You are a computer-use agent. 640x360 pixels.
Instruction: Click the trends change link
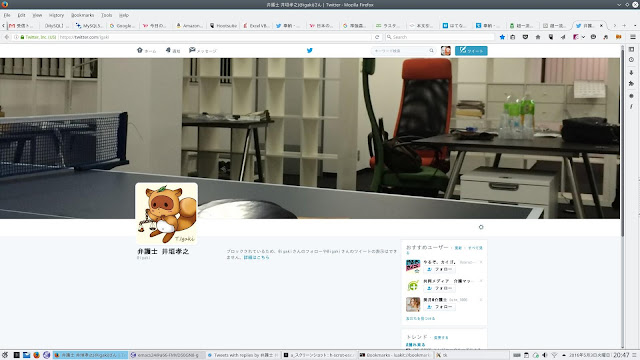click(x=441, y=338)
